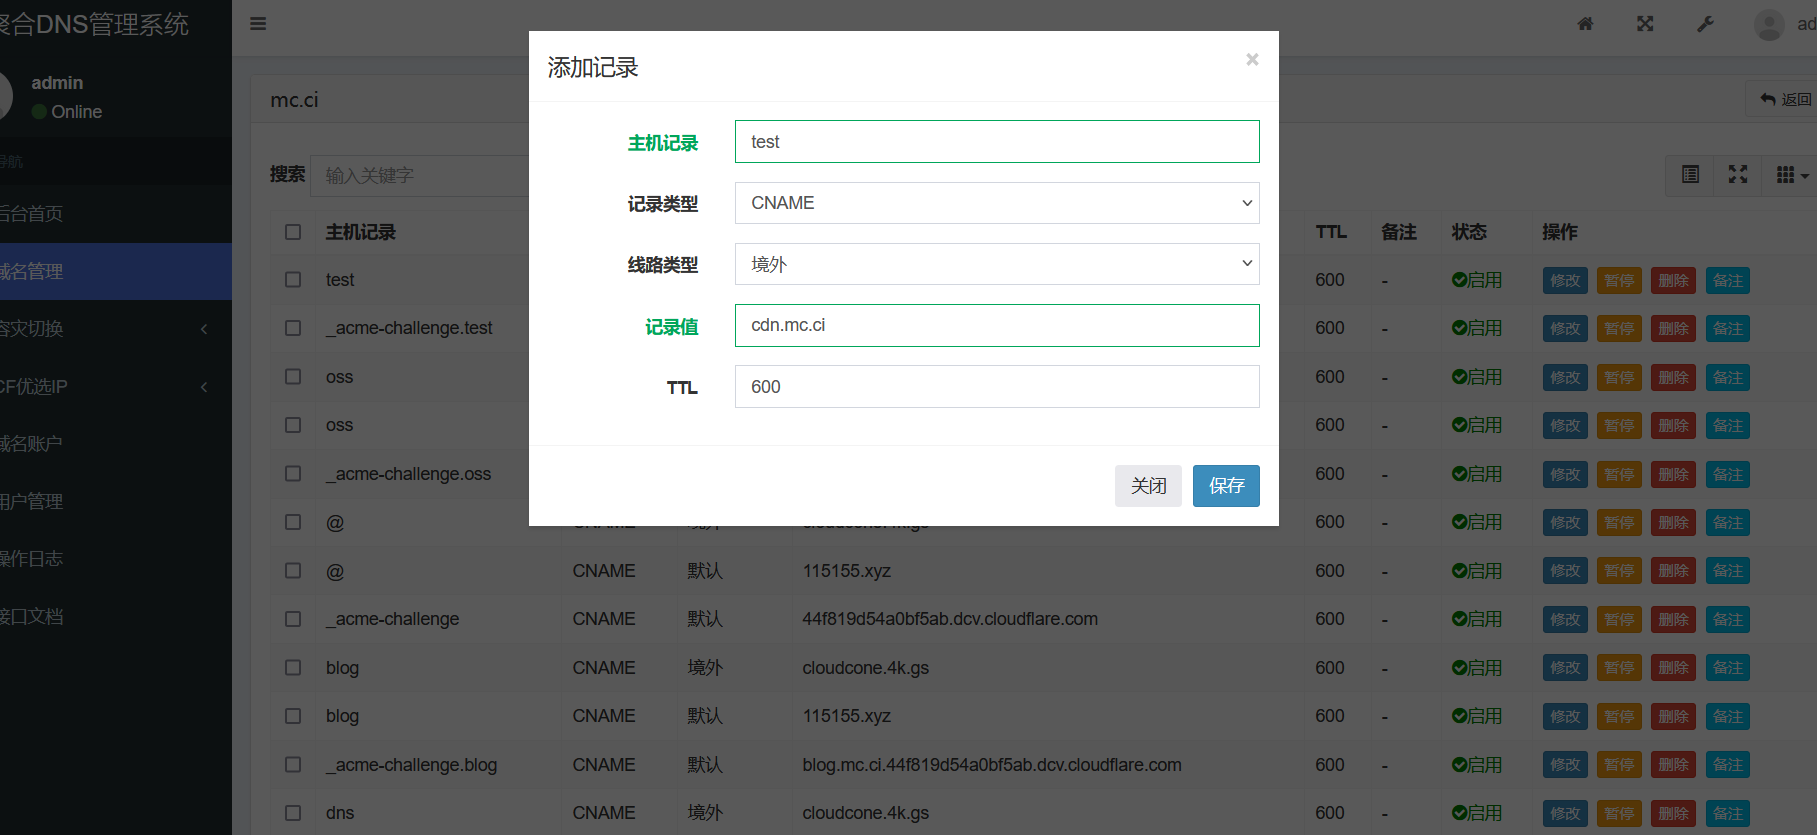The image size is (1817, 835).
Task: Sort by the 主机记录 column header
Action: pyautogui.click(x=360, y=232)
